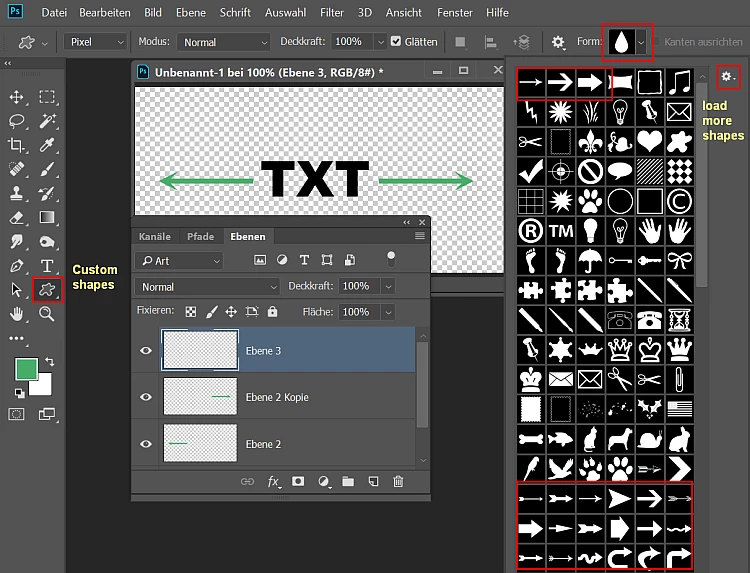Hide the Ebene 3 layer
This screenshot has width=750, height=573.
146,351
